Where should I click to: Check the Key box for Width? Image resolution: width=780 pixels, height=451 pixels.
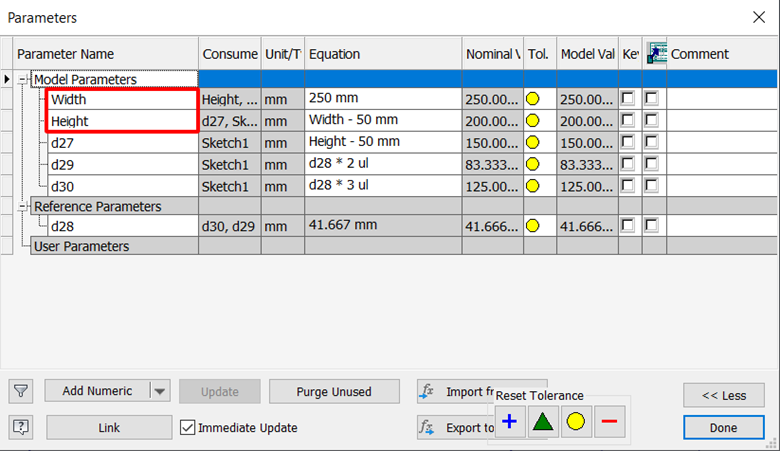point(628,98)
